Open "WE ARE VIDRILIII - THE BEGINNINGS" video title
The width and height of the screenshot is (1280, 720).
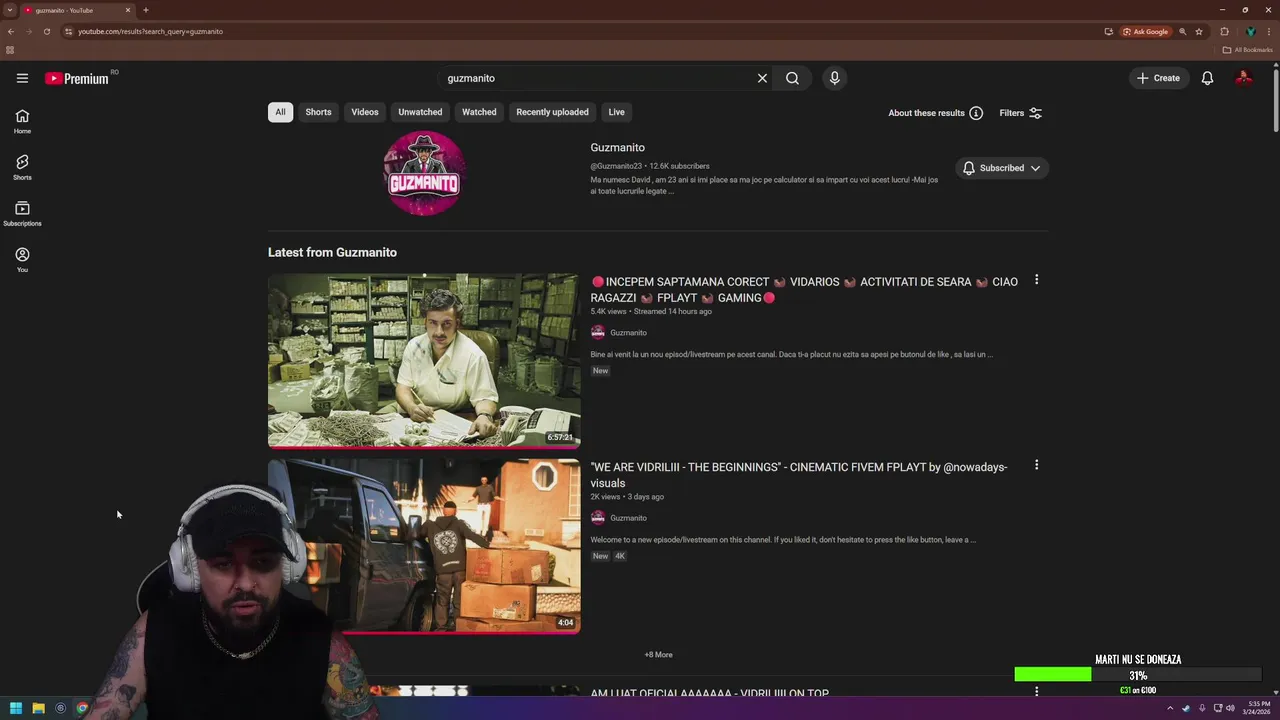pos(798,475)
